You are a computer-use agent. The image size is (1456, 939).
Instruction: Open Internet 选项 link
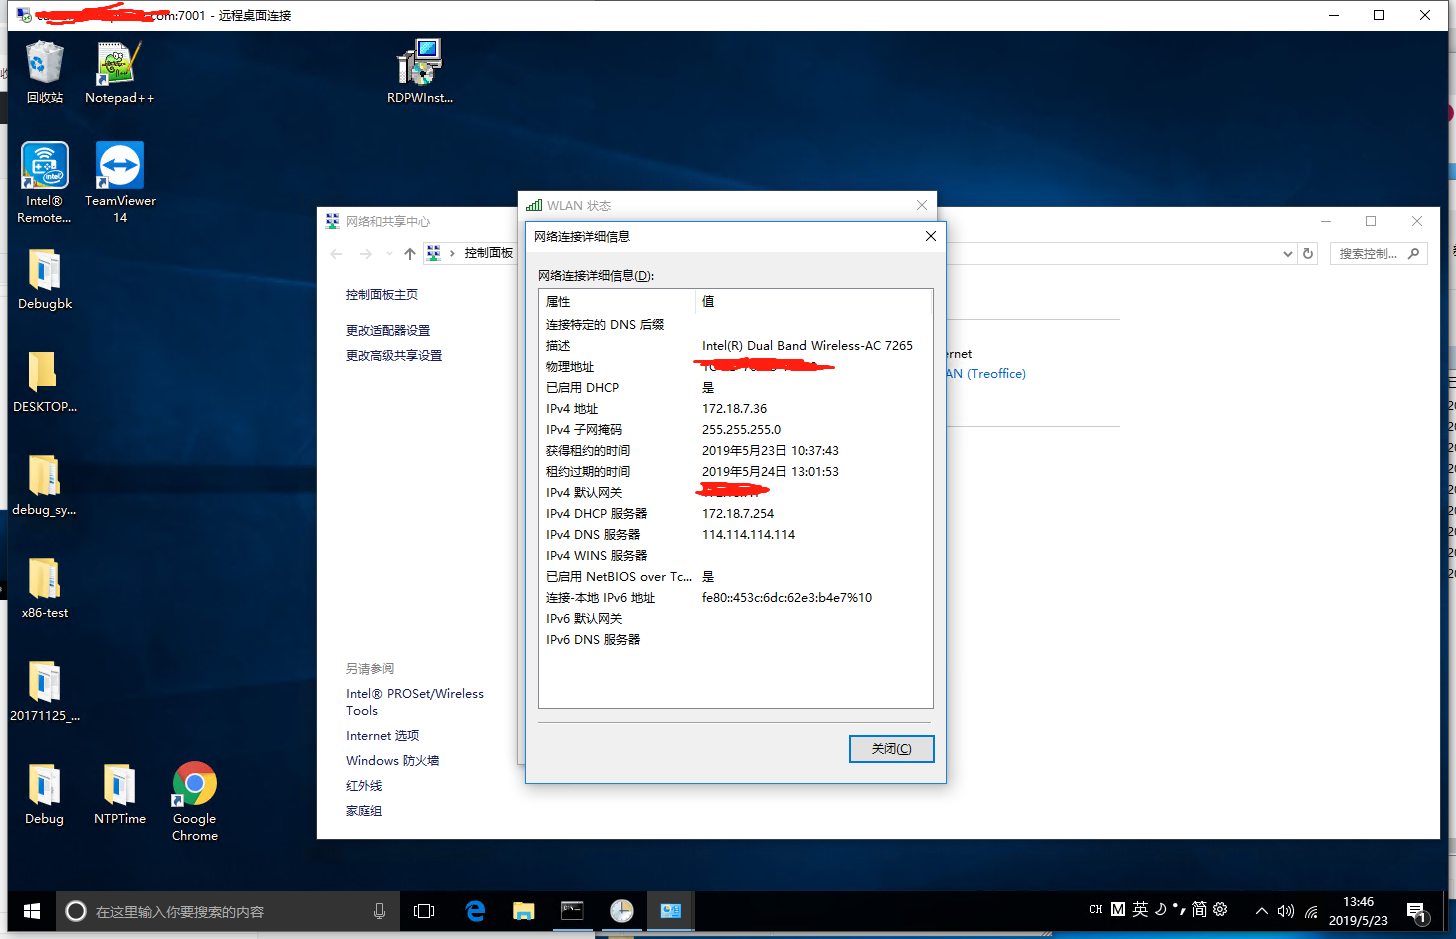pos(382,736)
